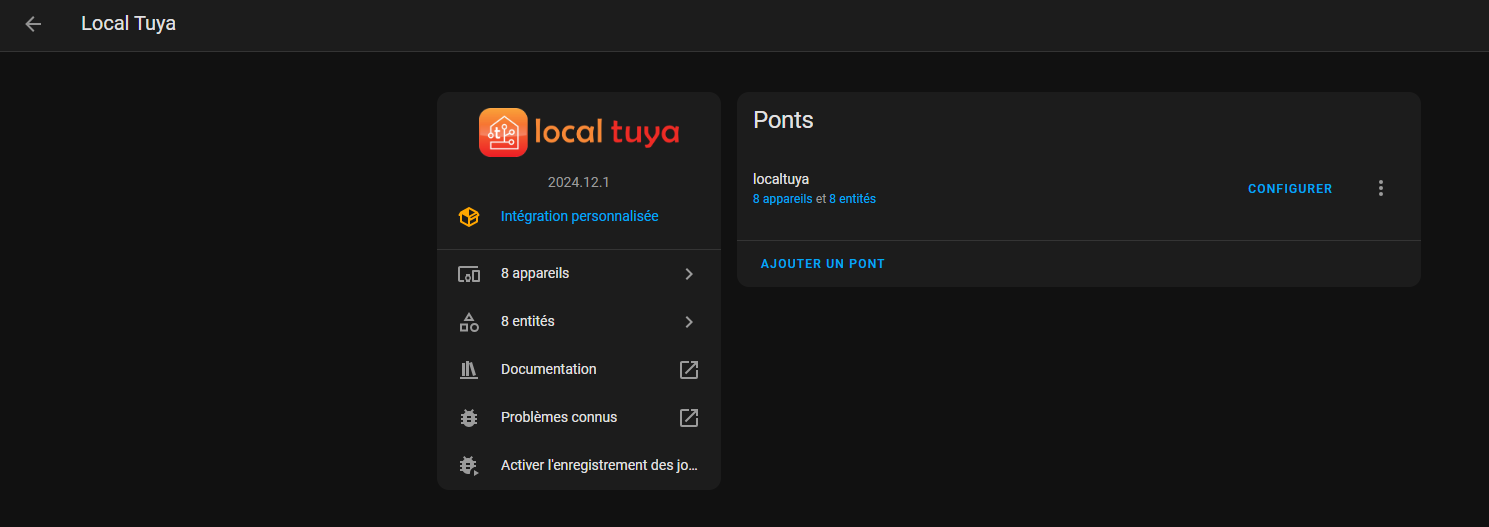Expand the 8 appareils chevron arrow
1489x527 pixels.
tap(688, 274)
